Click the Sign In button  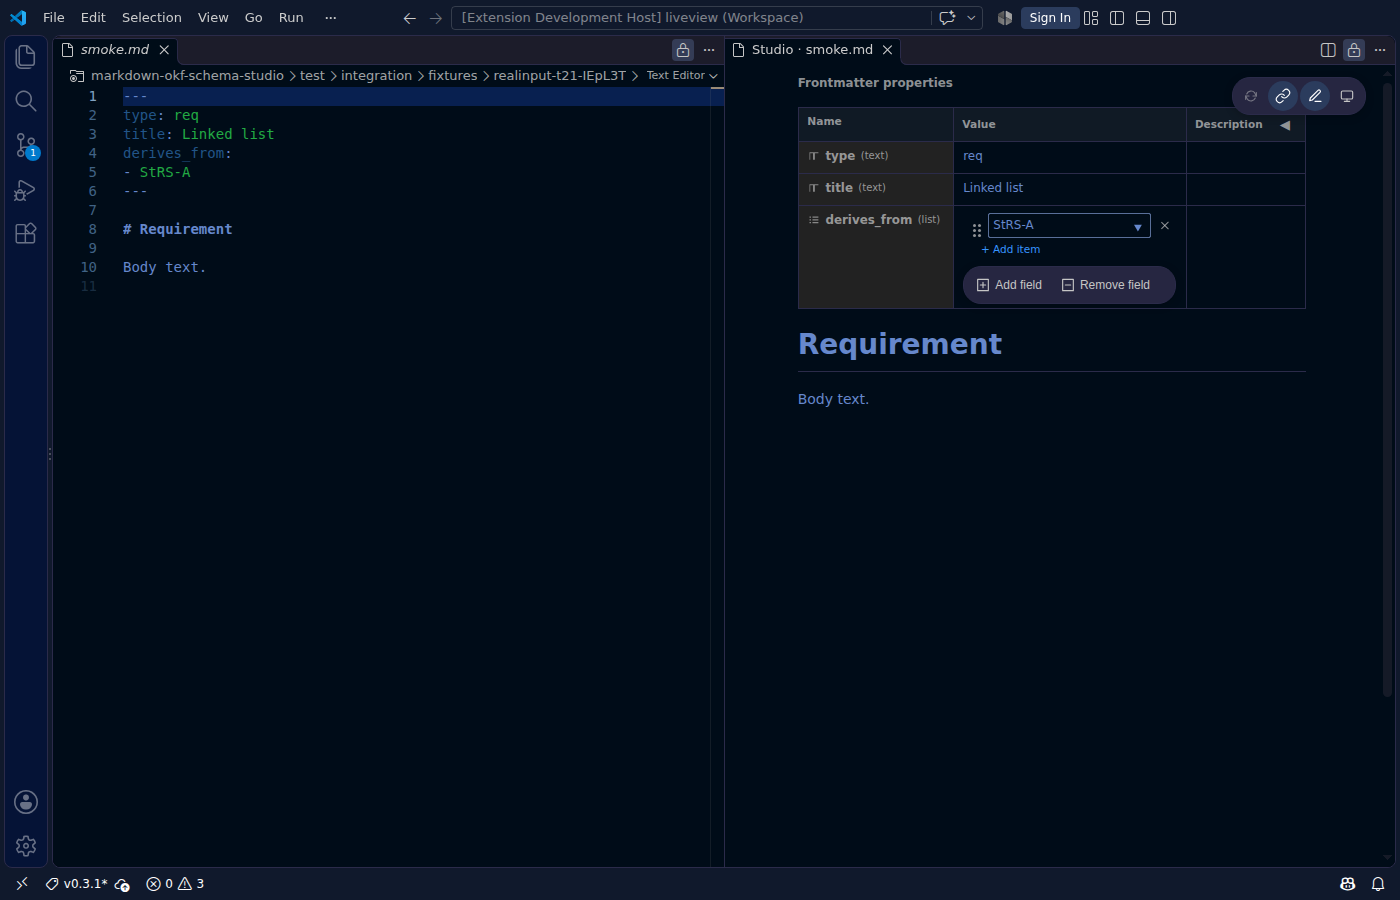1050,18
